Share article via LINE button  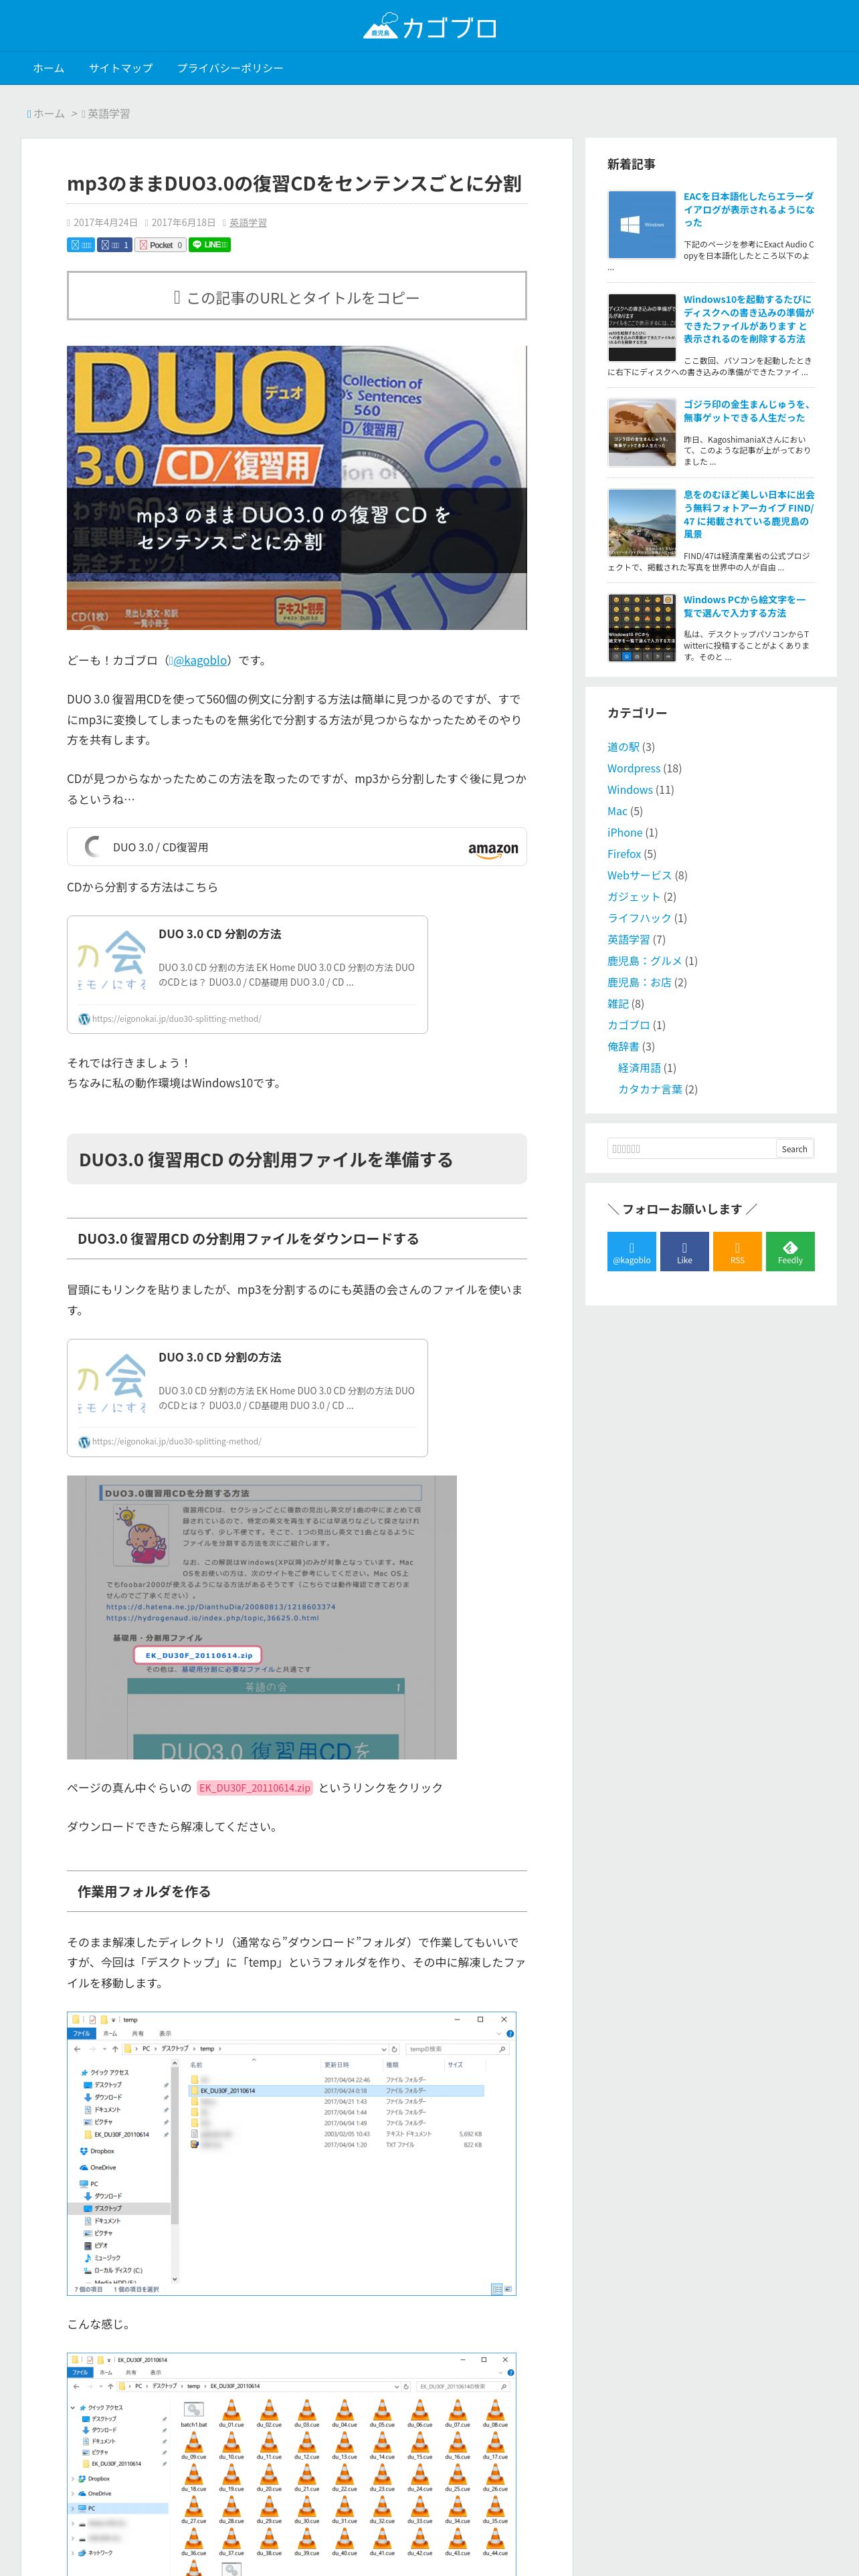click(210, 245)
